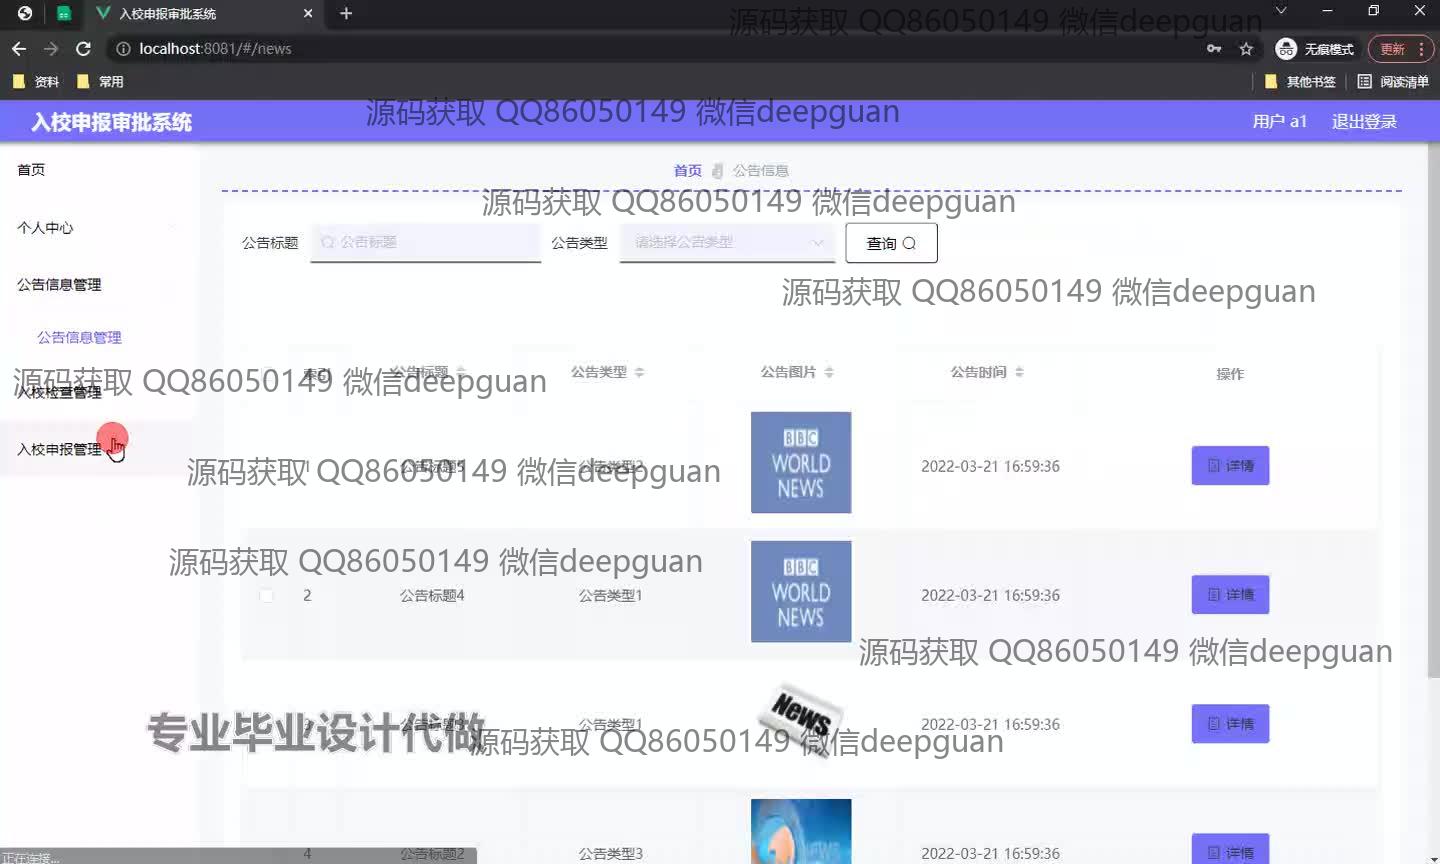Click the News newspaper thumbnail
This screenshot has height=864, width=1440.
(801, 720)
